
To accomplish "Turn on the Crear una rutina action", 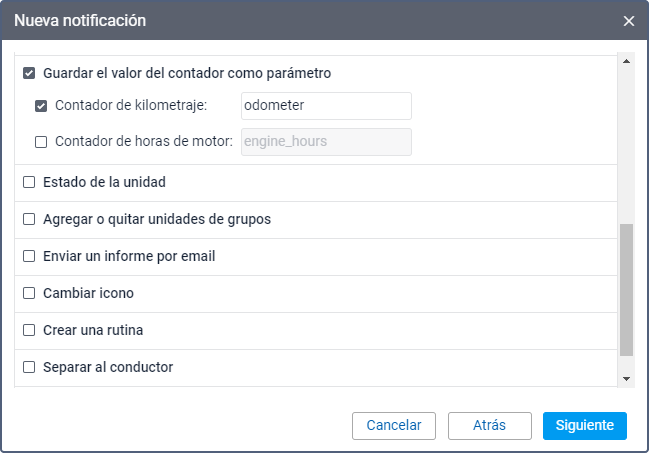I will (x=29, y=330).
